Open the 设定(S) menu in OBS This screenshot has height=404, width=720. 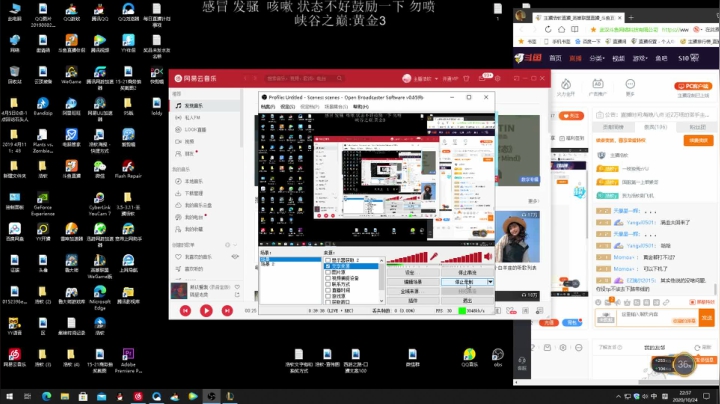287,107
